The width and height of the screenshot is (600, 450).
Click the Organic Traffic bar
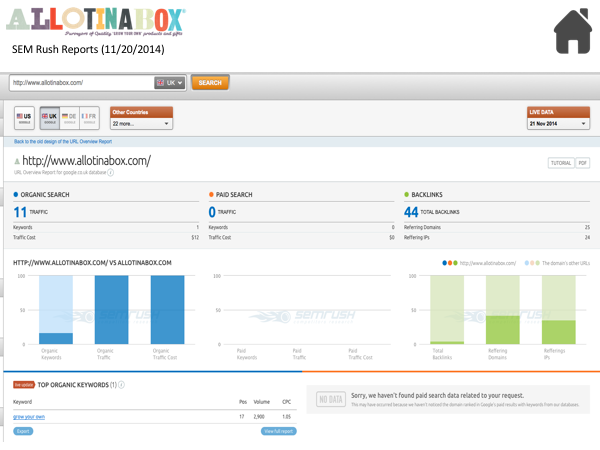(112, 310)
